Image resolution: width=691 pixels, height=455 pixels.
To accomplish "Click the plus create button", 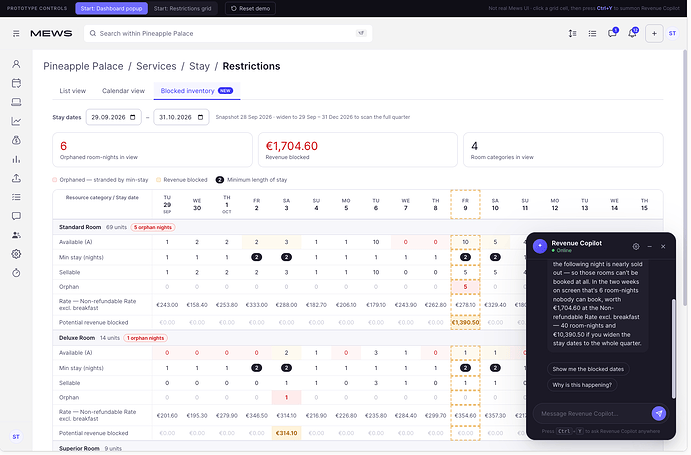I will (654, 34).
